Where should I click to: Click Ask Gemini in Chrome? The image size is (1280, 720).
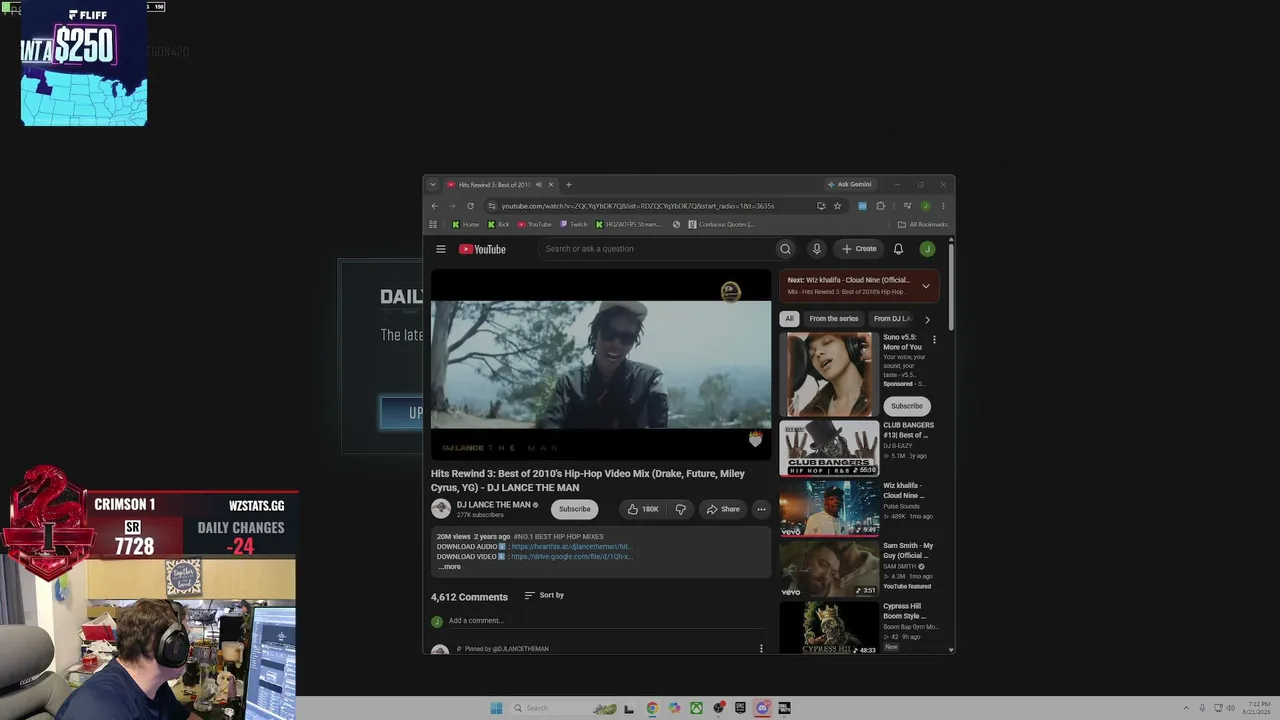click(x=850, y=184)
